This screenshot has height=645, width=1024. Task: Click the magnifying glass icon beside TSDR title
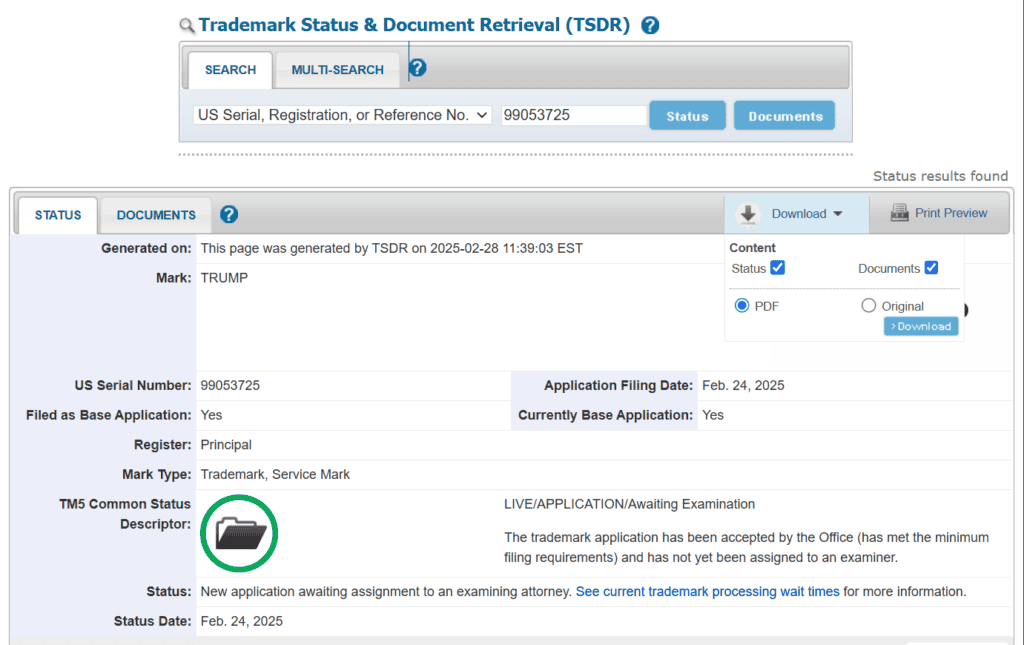(187, 25)
